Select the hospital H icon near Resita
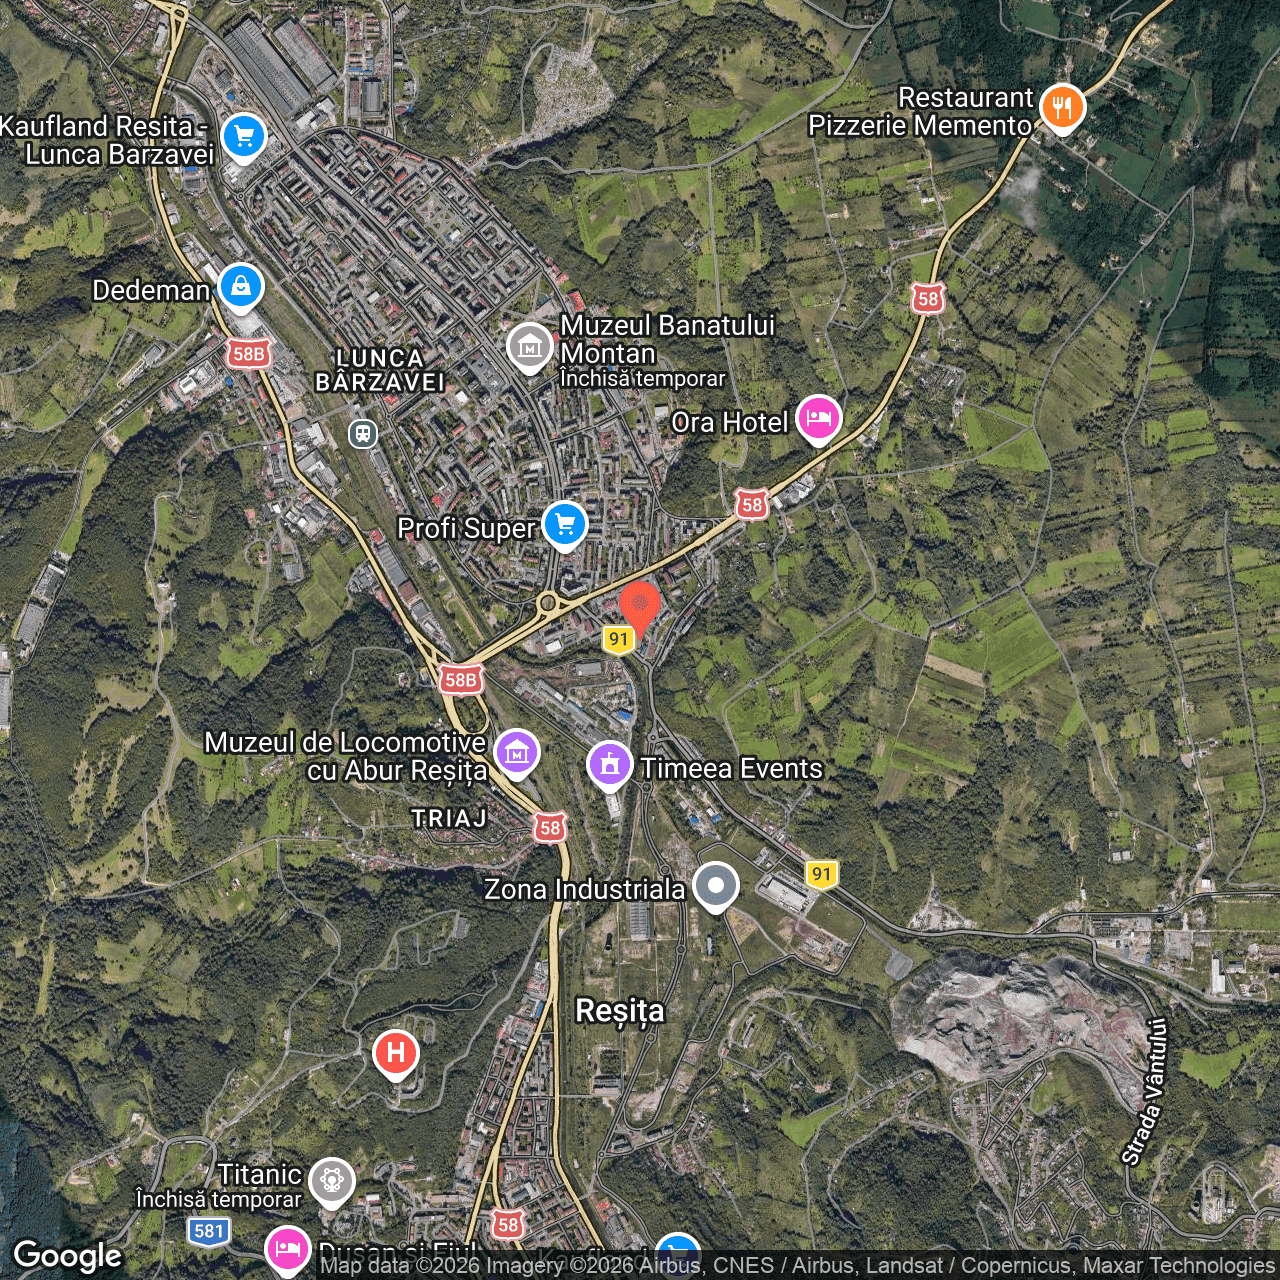 point(395,1051)
